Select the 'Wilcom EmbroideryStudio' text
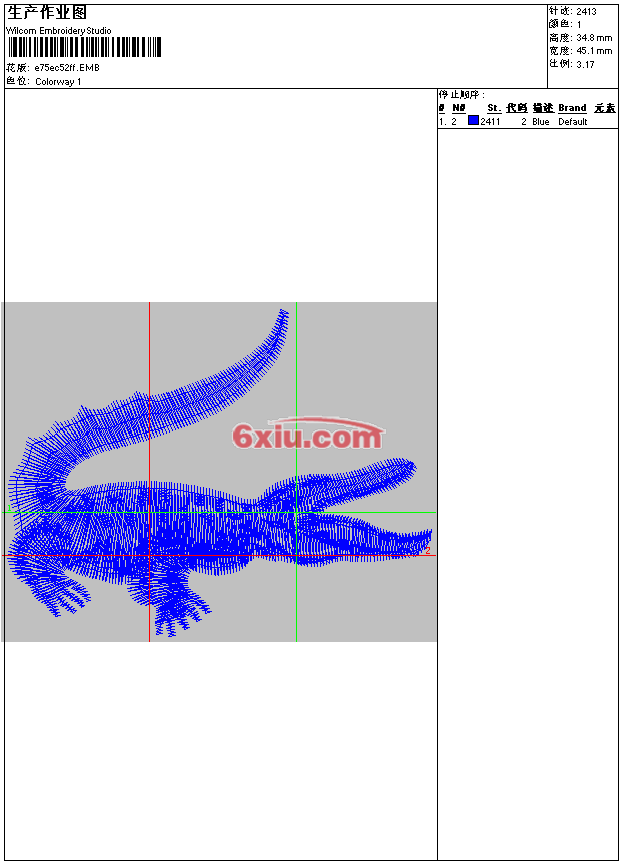 click(x=59, y=31)
